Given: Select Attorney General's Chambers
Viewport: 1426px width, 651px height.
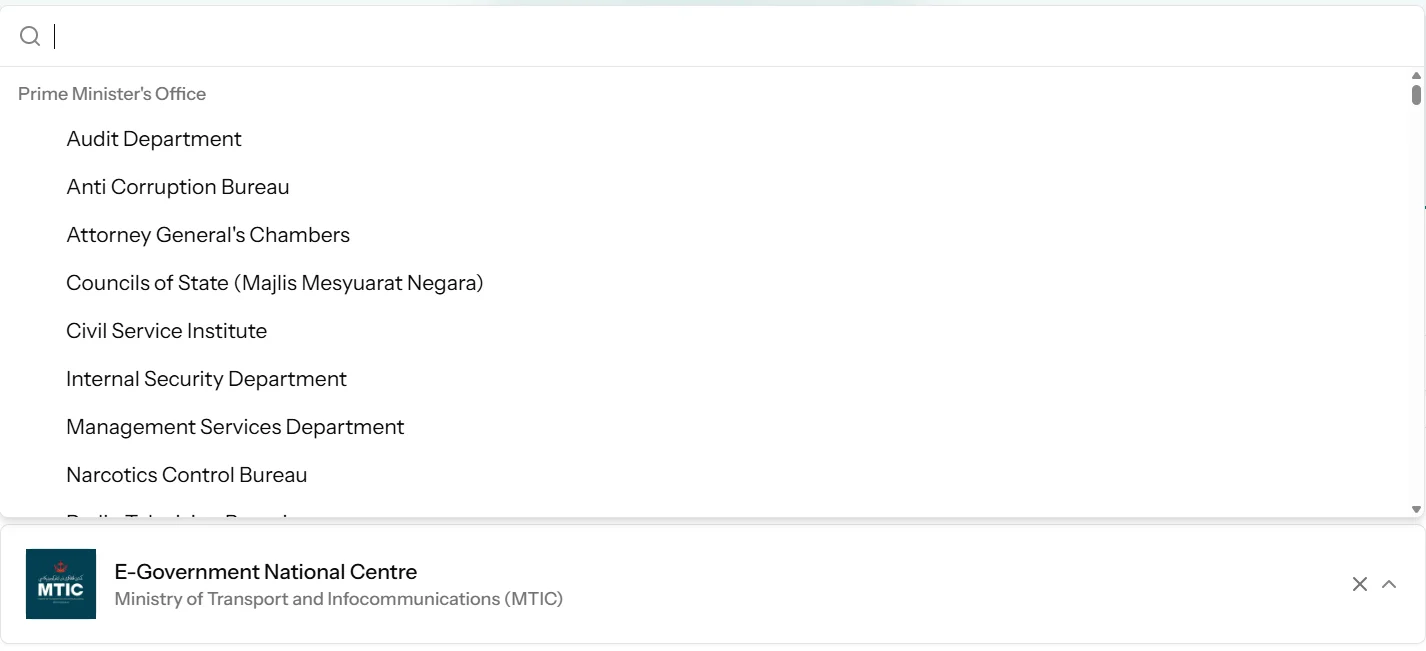Looking at the screenshot, I should click(208, 235).
